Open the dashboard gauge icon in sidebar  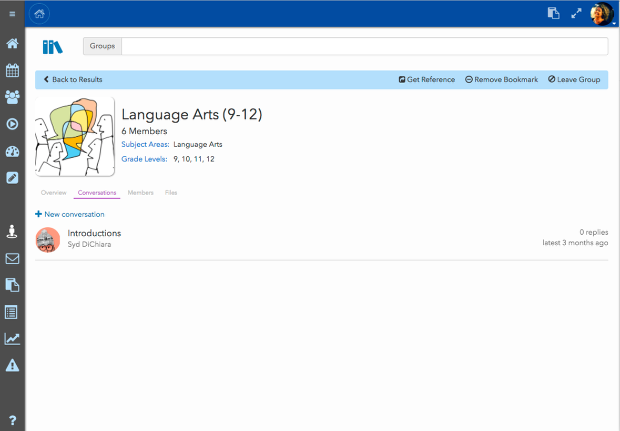point(12,151)
